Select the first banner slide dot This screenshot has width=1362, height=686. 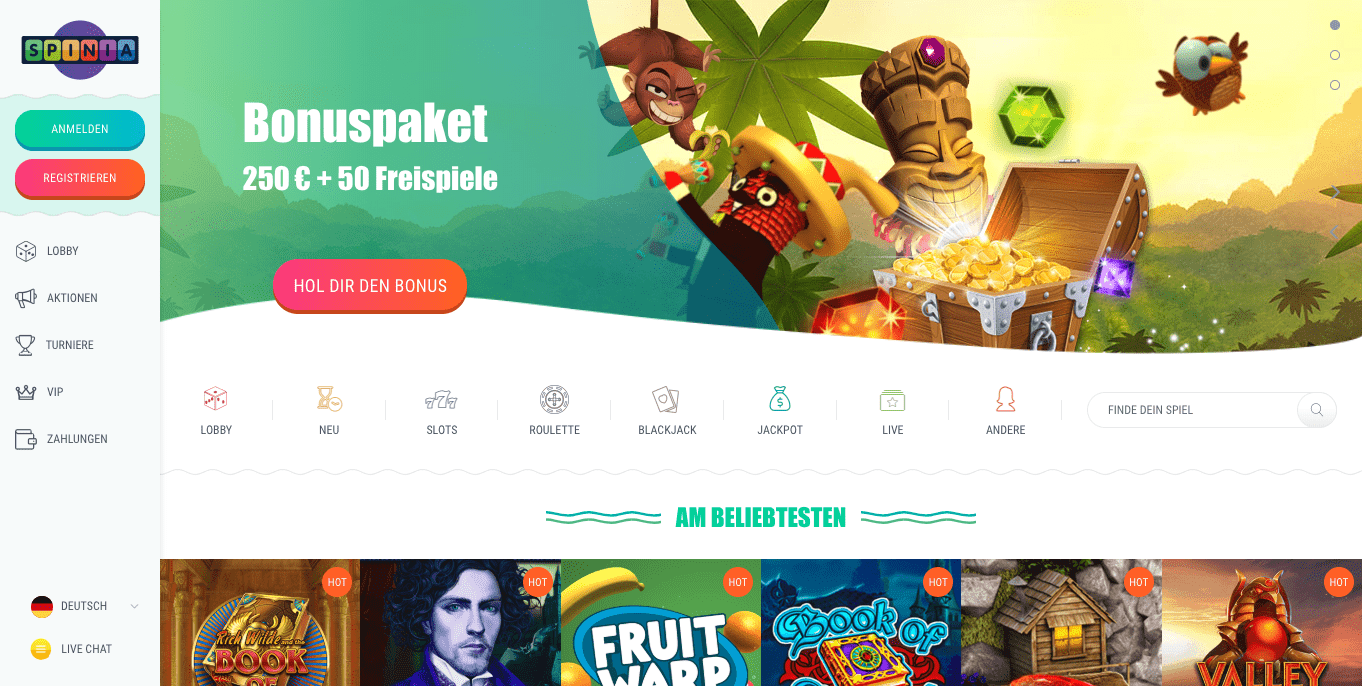click(x=1335, y=25)
